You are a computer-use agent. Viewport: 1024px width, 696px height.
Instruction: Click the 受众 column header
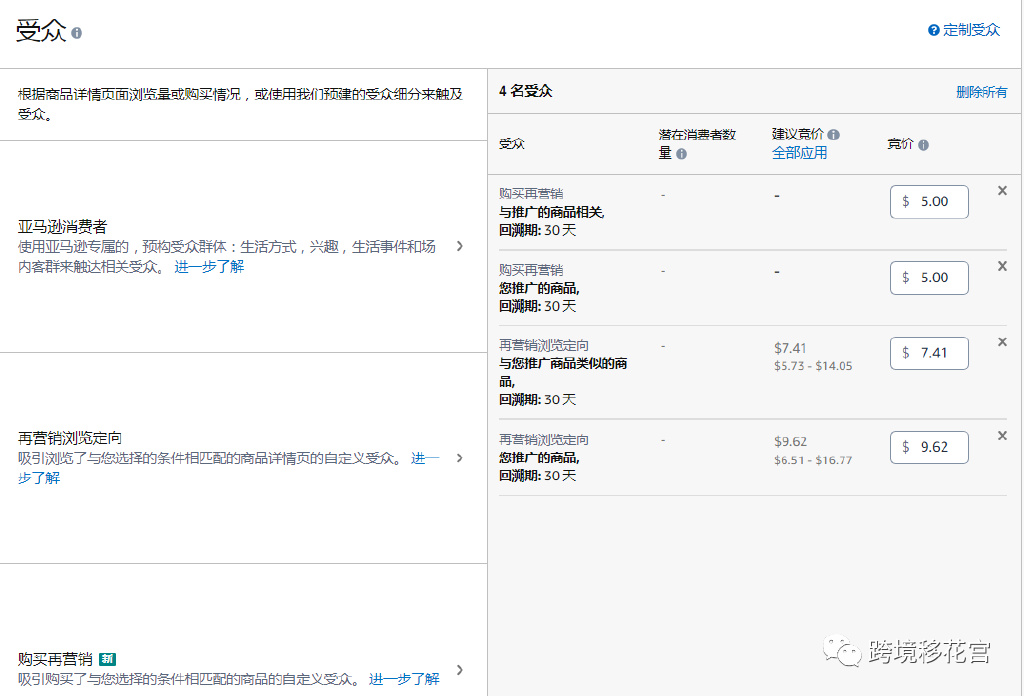(x=512, y=144)
